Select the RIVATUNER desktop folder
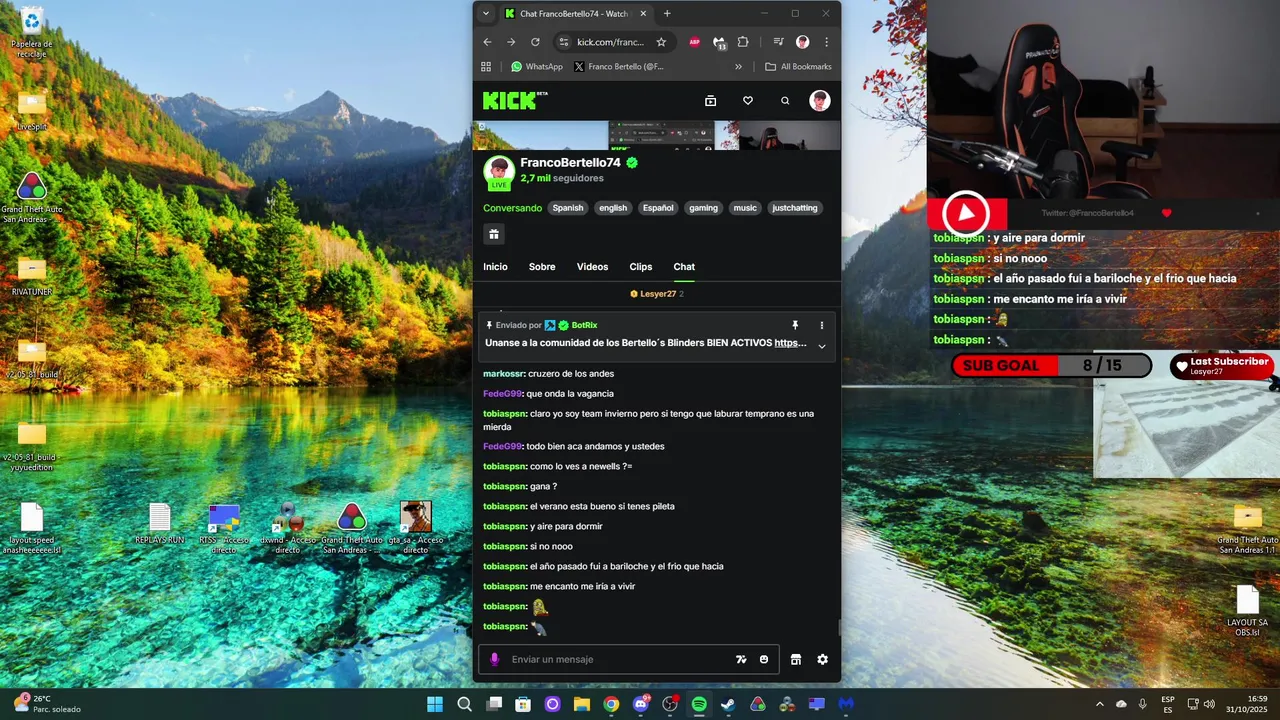The image size is (1280, 720). (32, 276)
